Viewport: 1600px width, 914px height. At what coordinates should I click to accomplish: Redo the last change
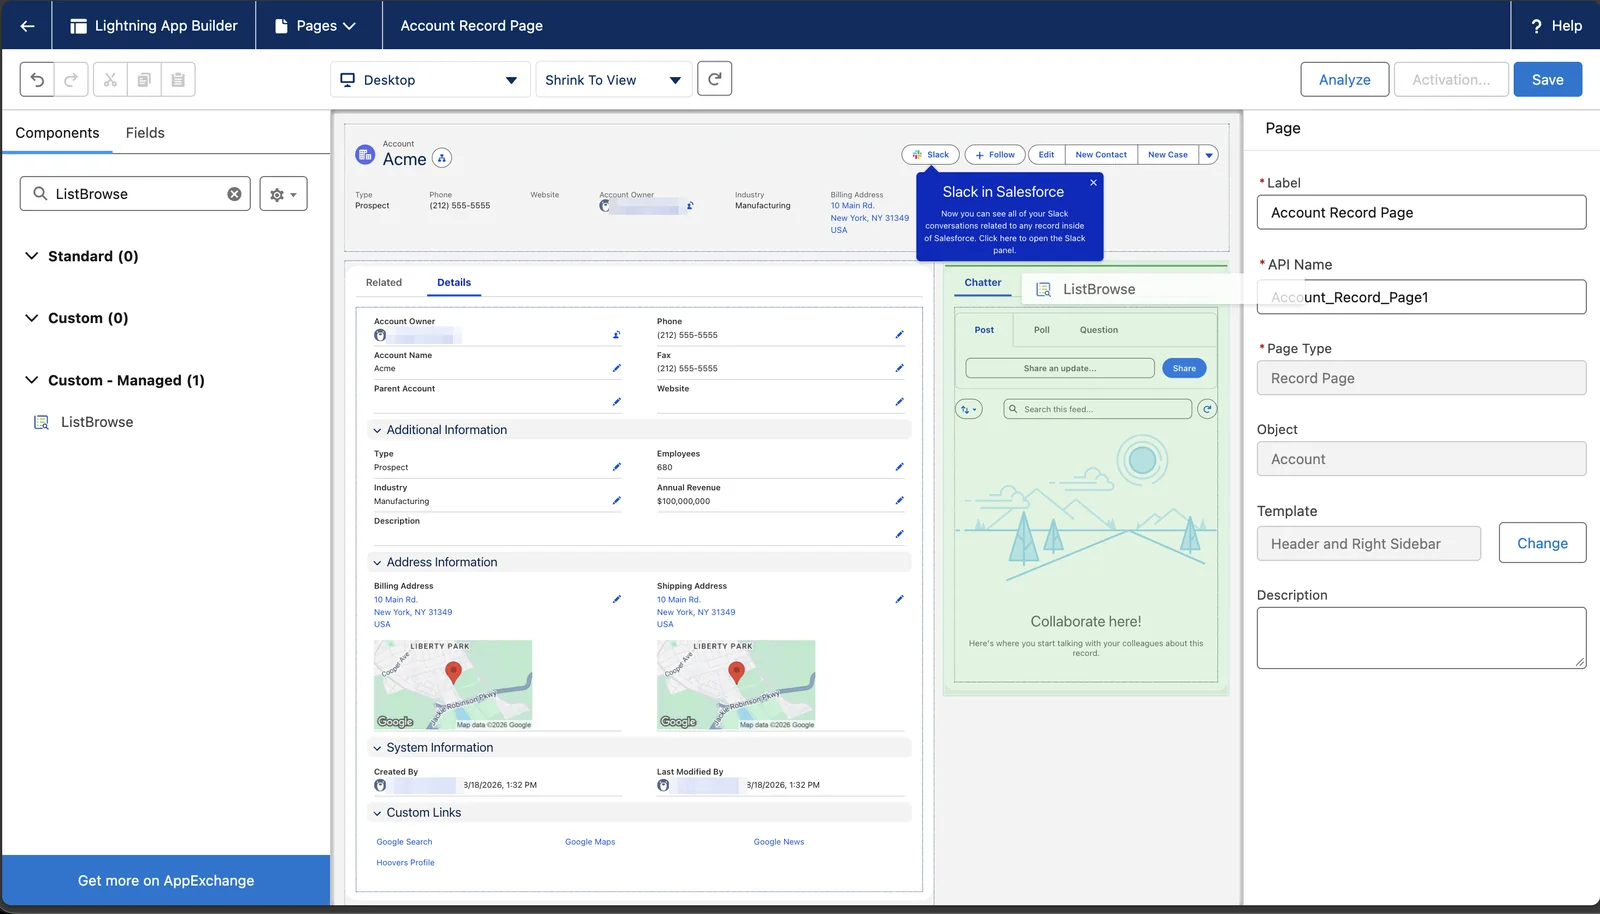71,80
